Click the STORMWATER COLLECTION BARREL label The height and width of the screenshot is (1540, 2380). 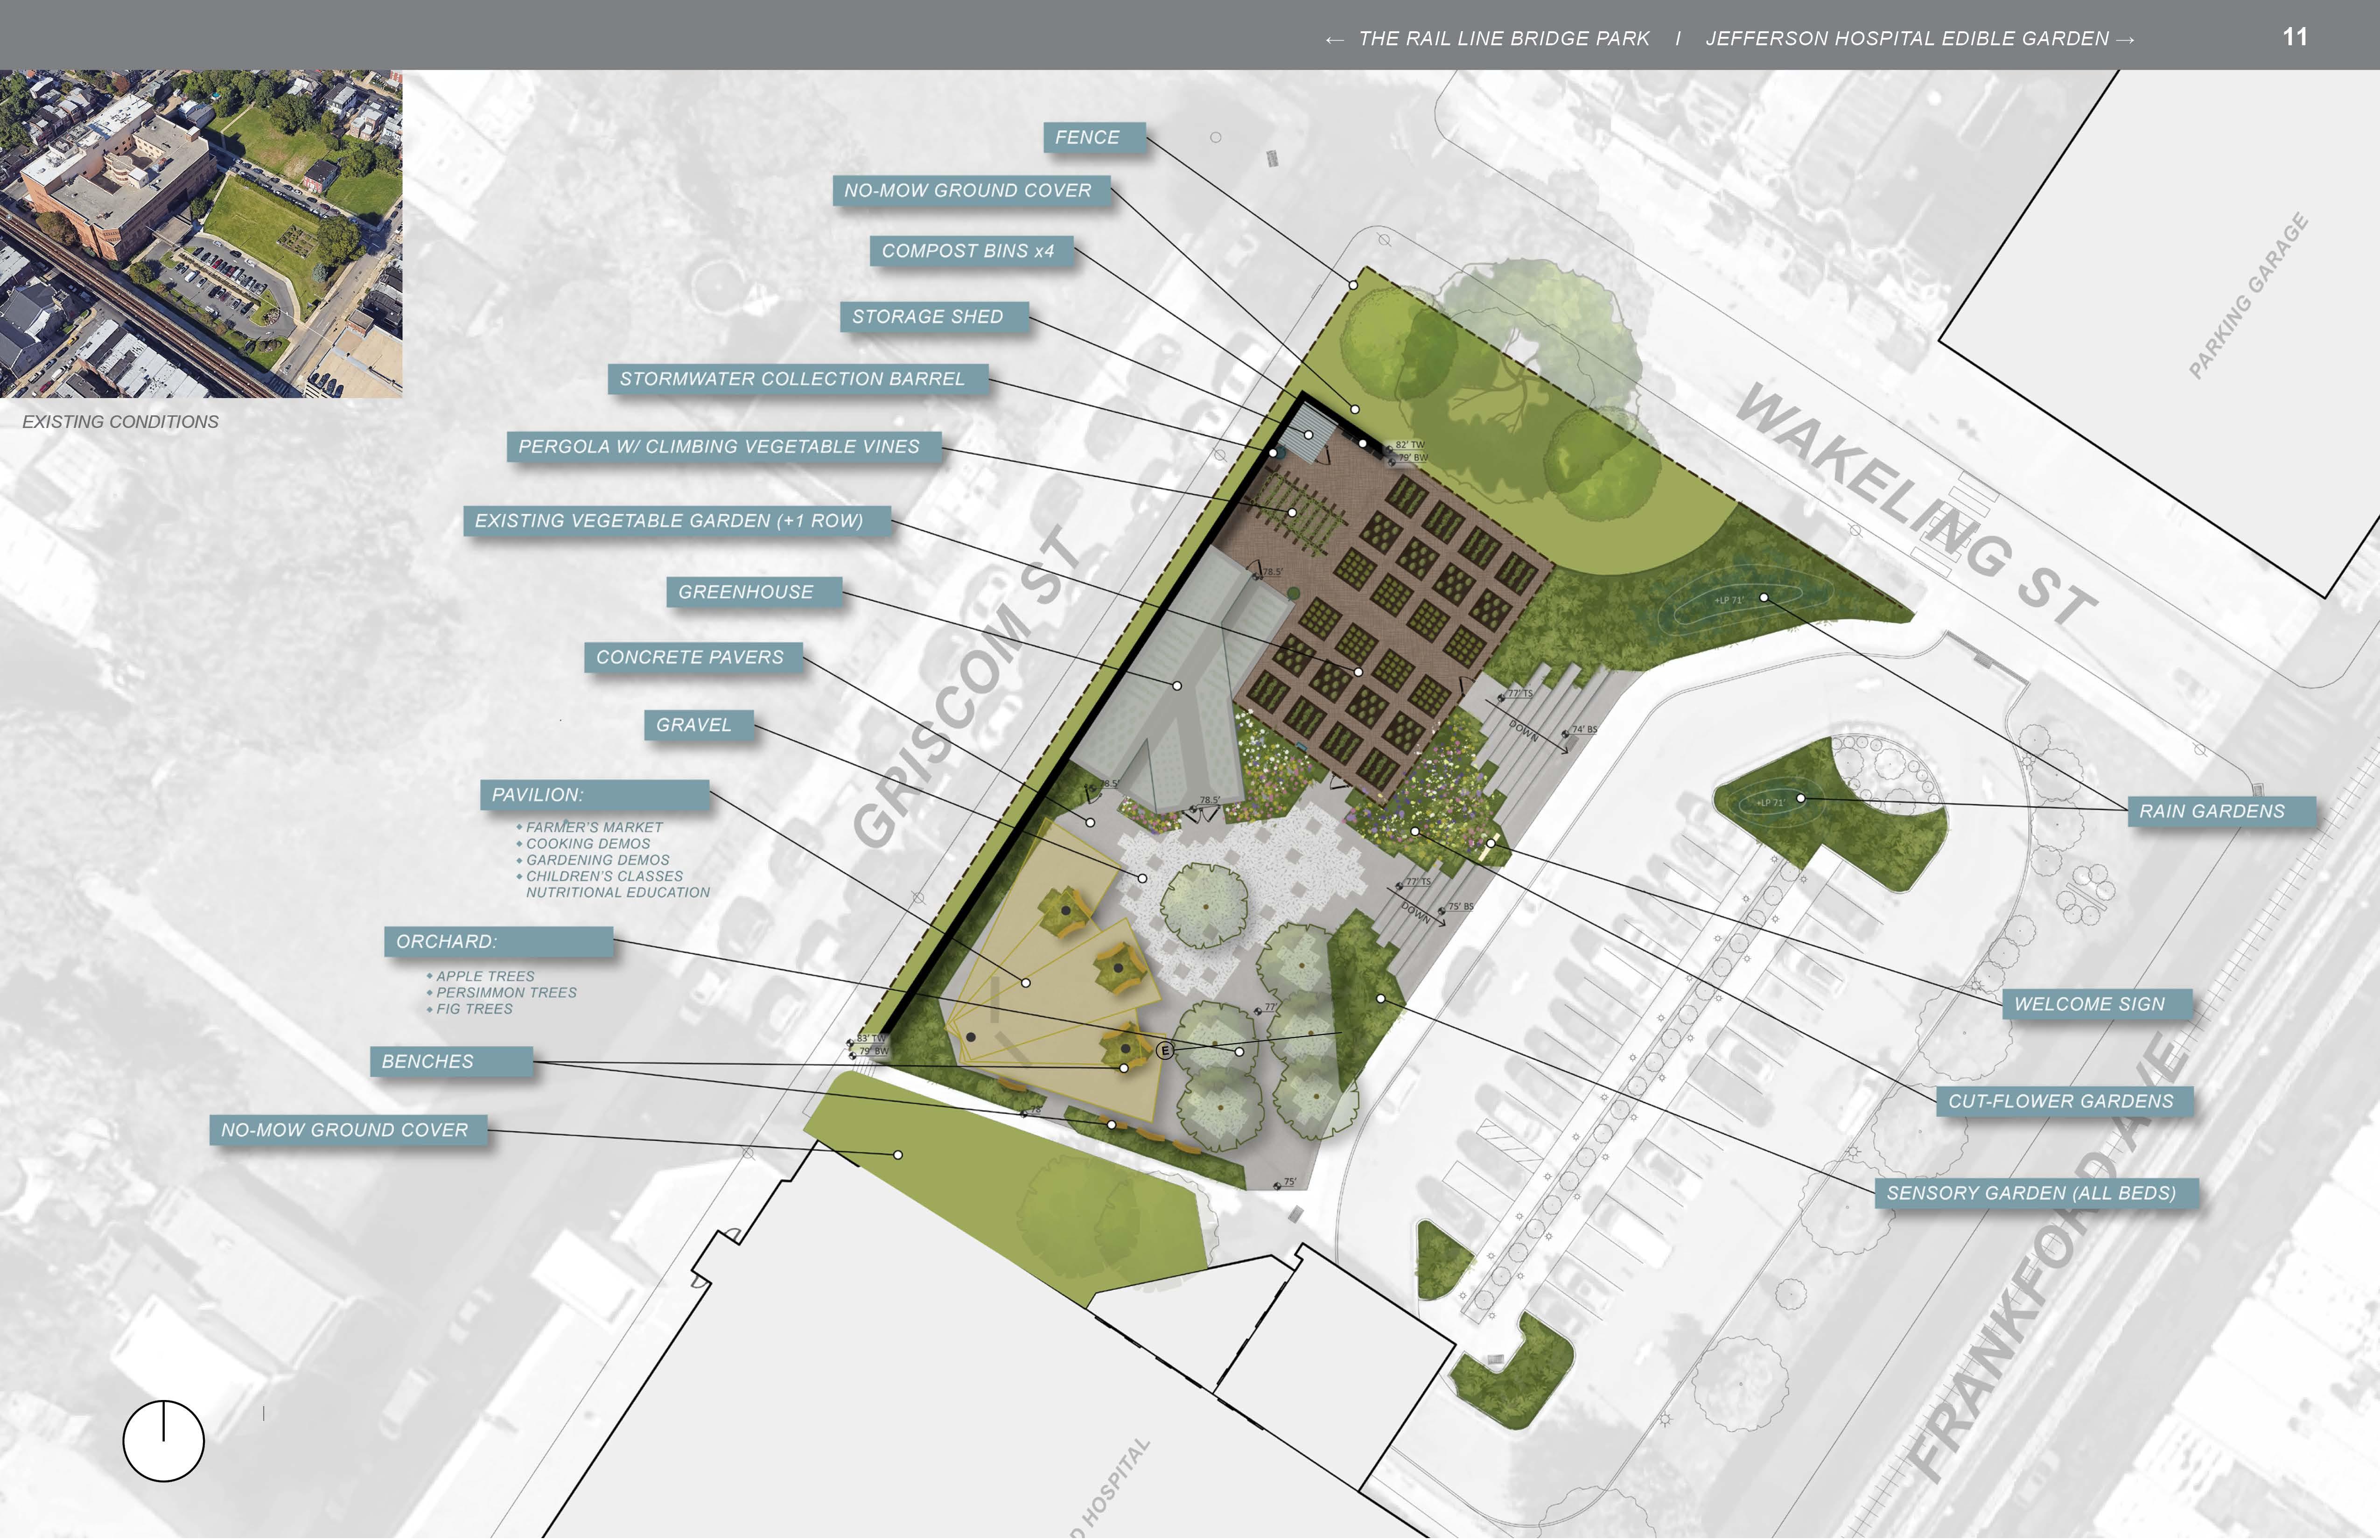click(797, 379)
